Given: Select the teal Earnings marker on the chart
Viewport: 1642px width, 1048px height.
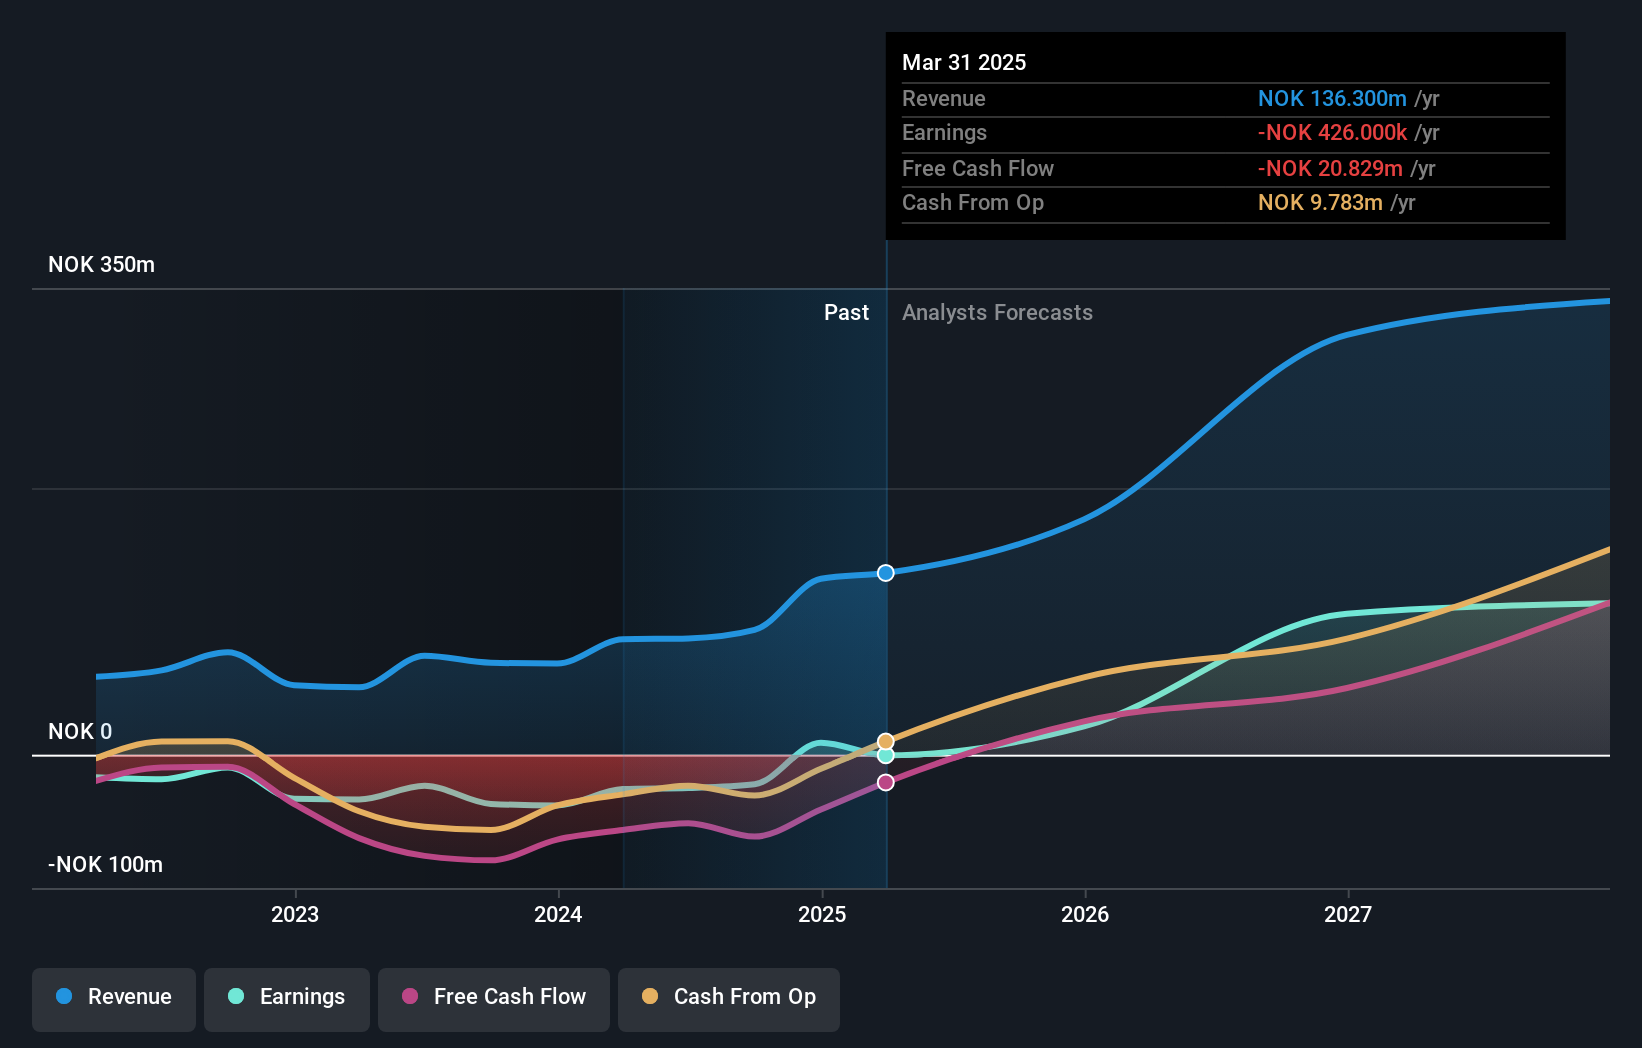Looking at the screenshot, I should (x=885, y=755).
